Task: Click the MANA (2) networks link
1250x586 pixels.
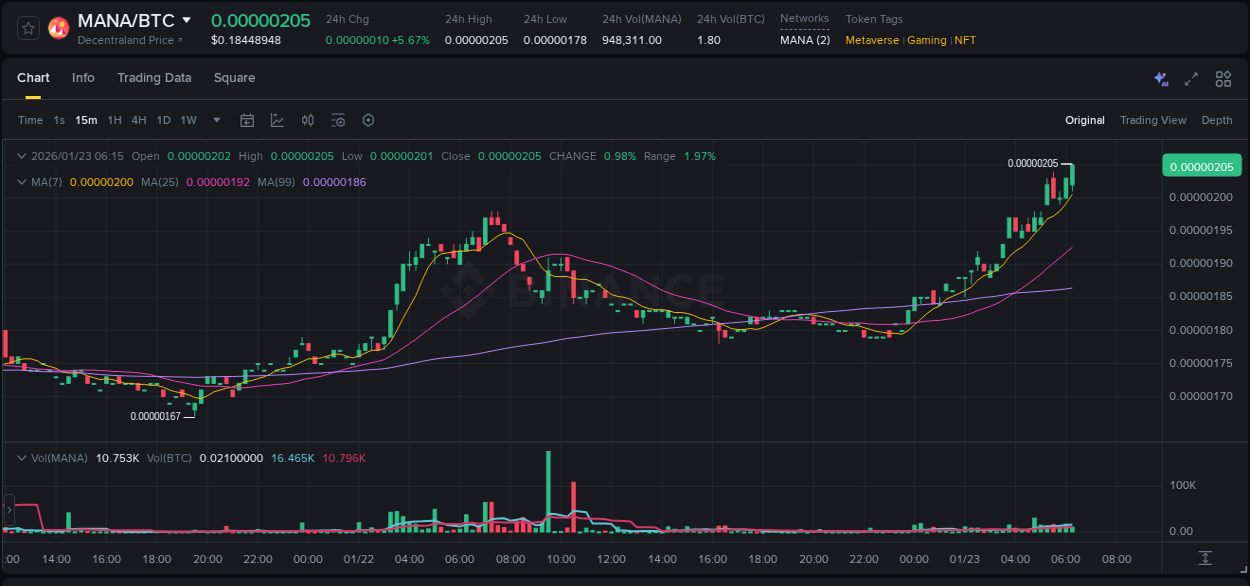Action: 804,40
